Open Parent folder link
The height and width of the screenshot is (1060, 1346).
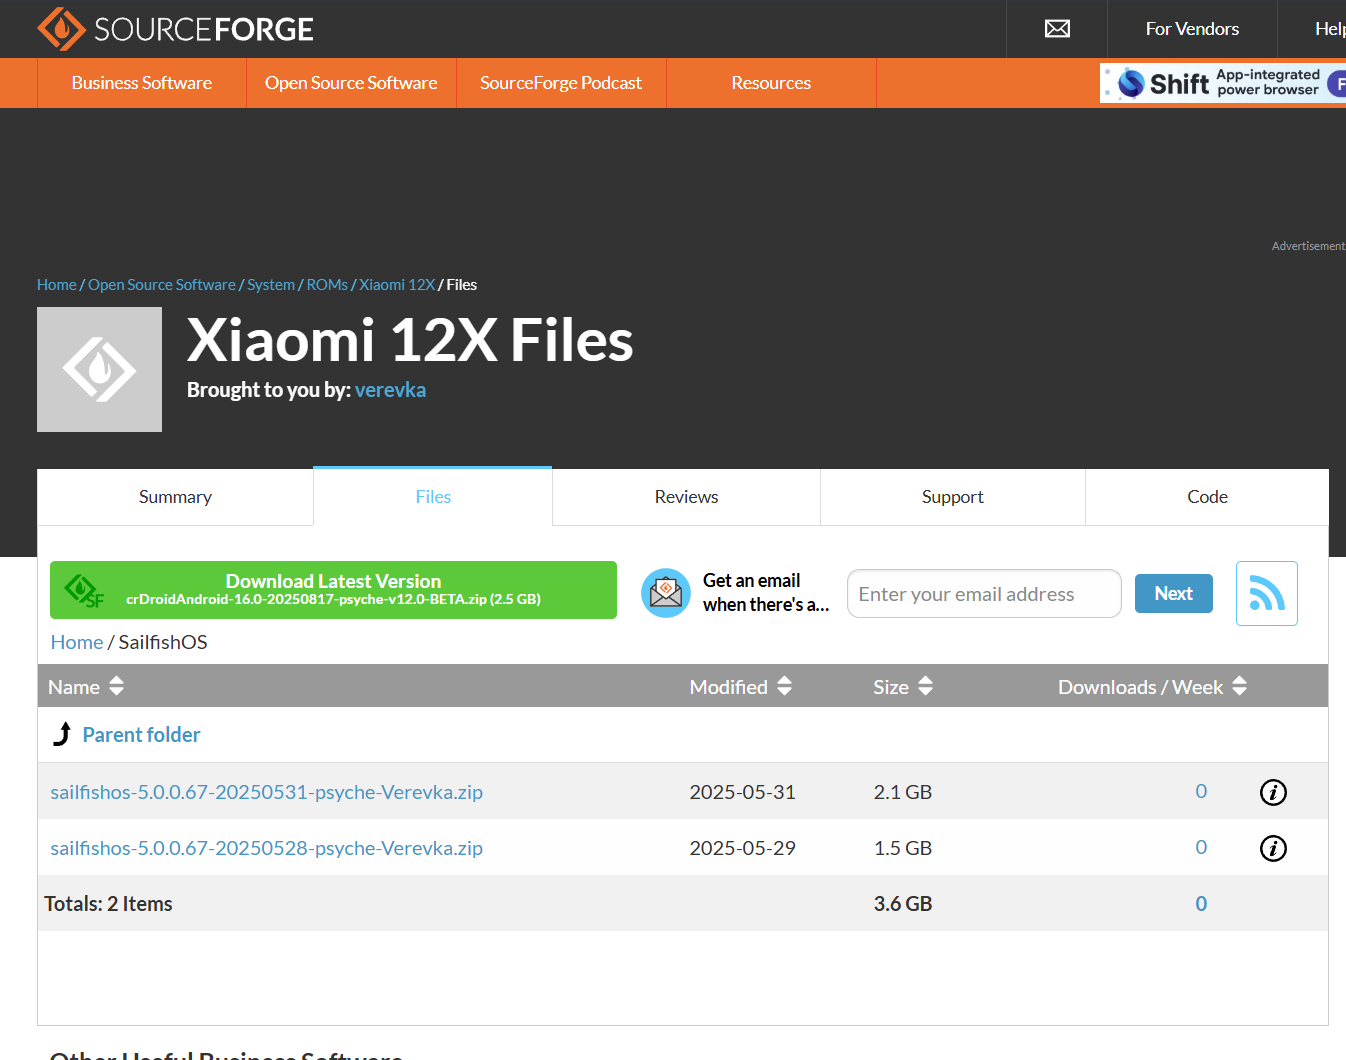(x=141, y=735)
